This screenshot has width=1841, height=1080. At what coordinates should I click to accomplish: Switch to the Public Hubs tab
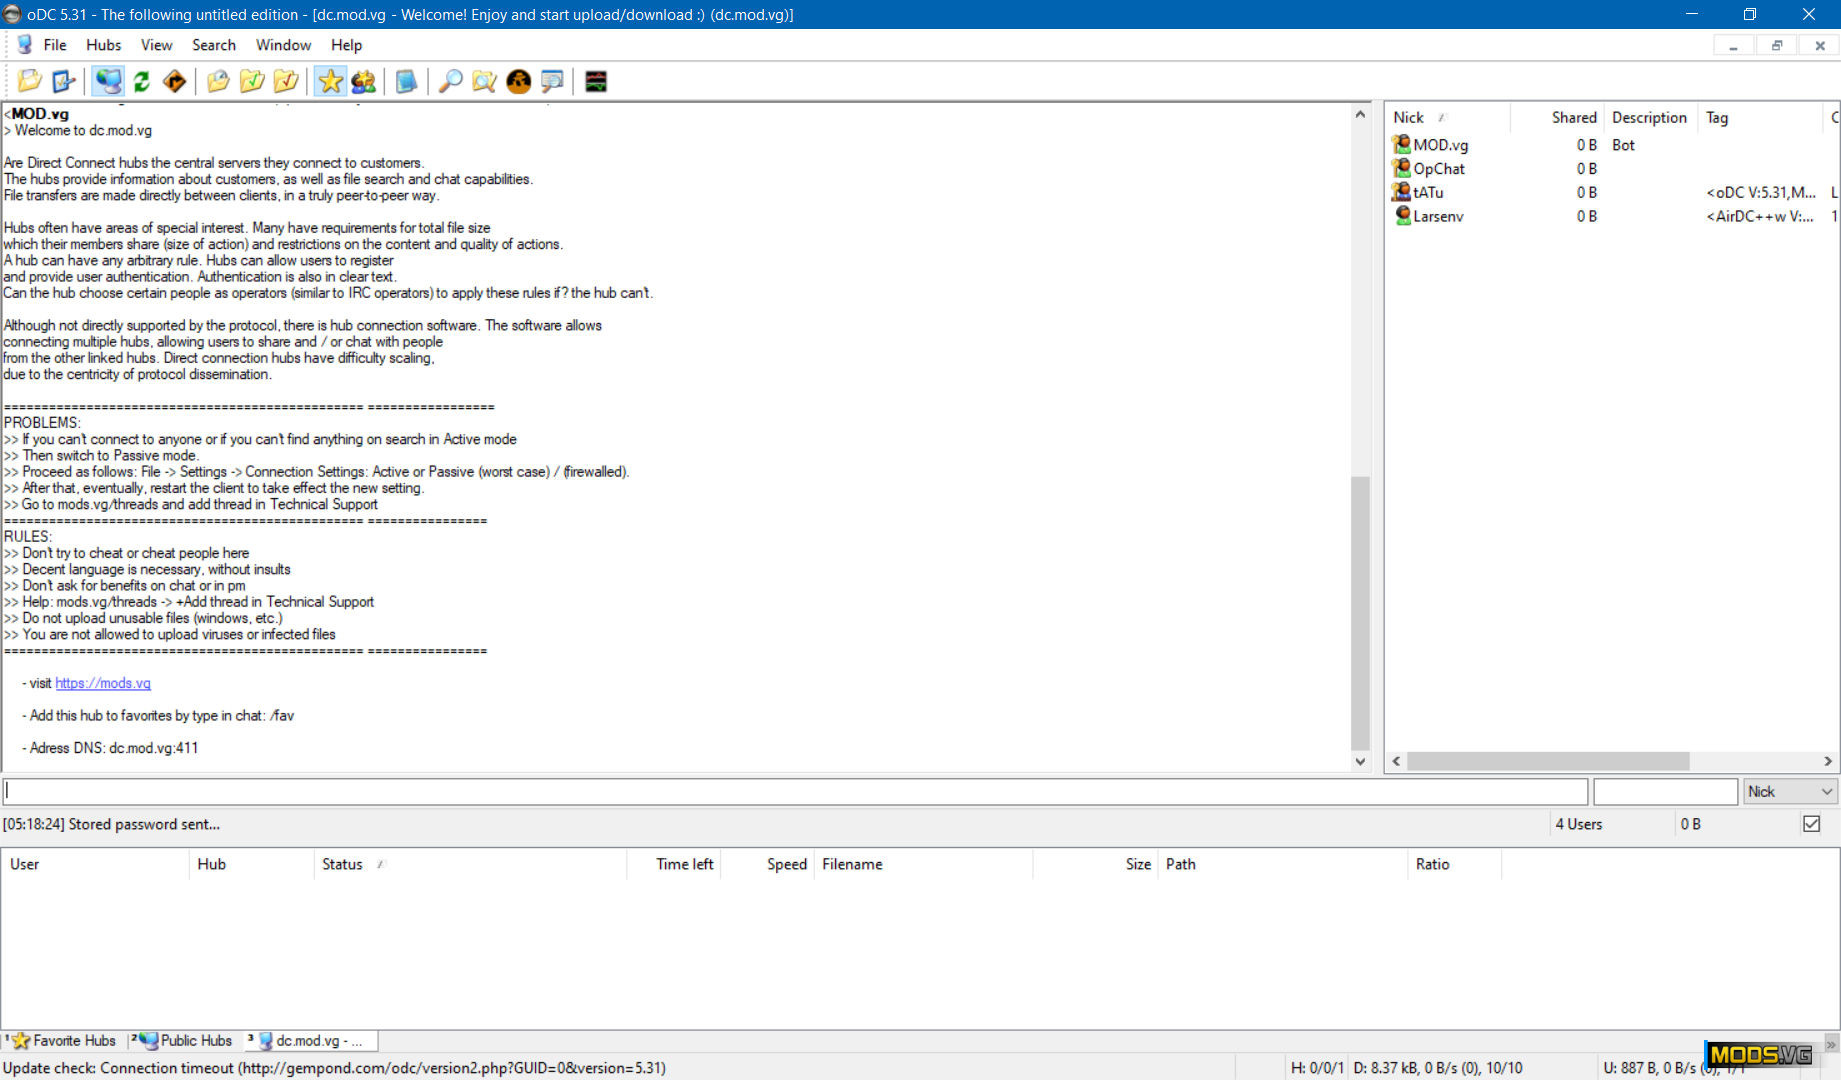[187, 1040]
